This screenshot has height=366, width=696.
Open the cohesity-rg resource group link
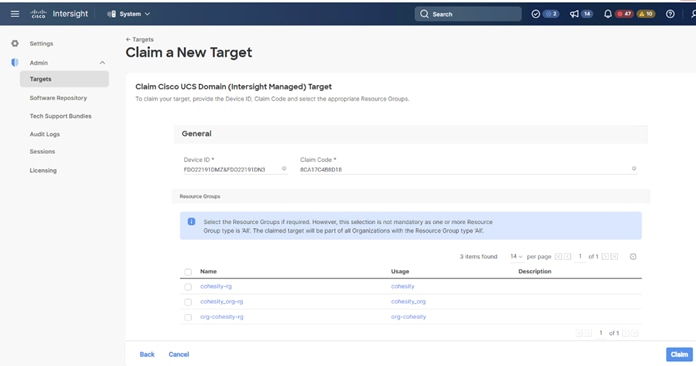pyautogui.click(x=216, y=286)
